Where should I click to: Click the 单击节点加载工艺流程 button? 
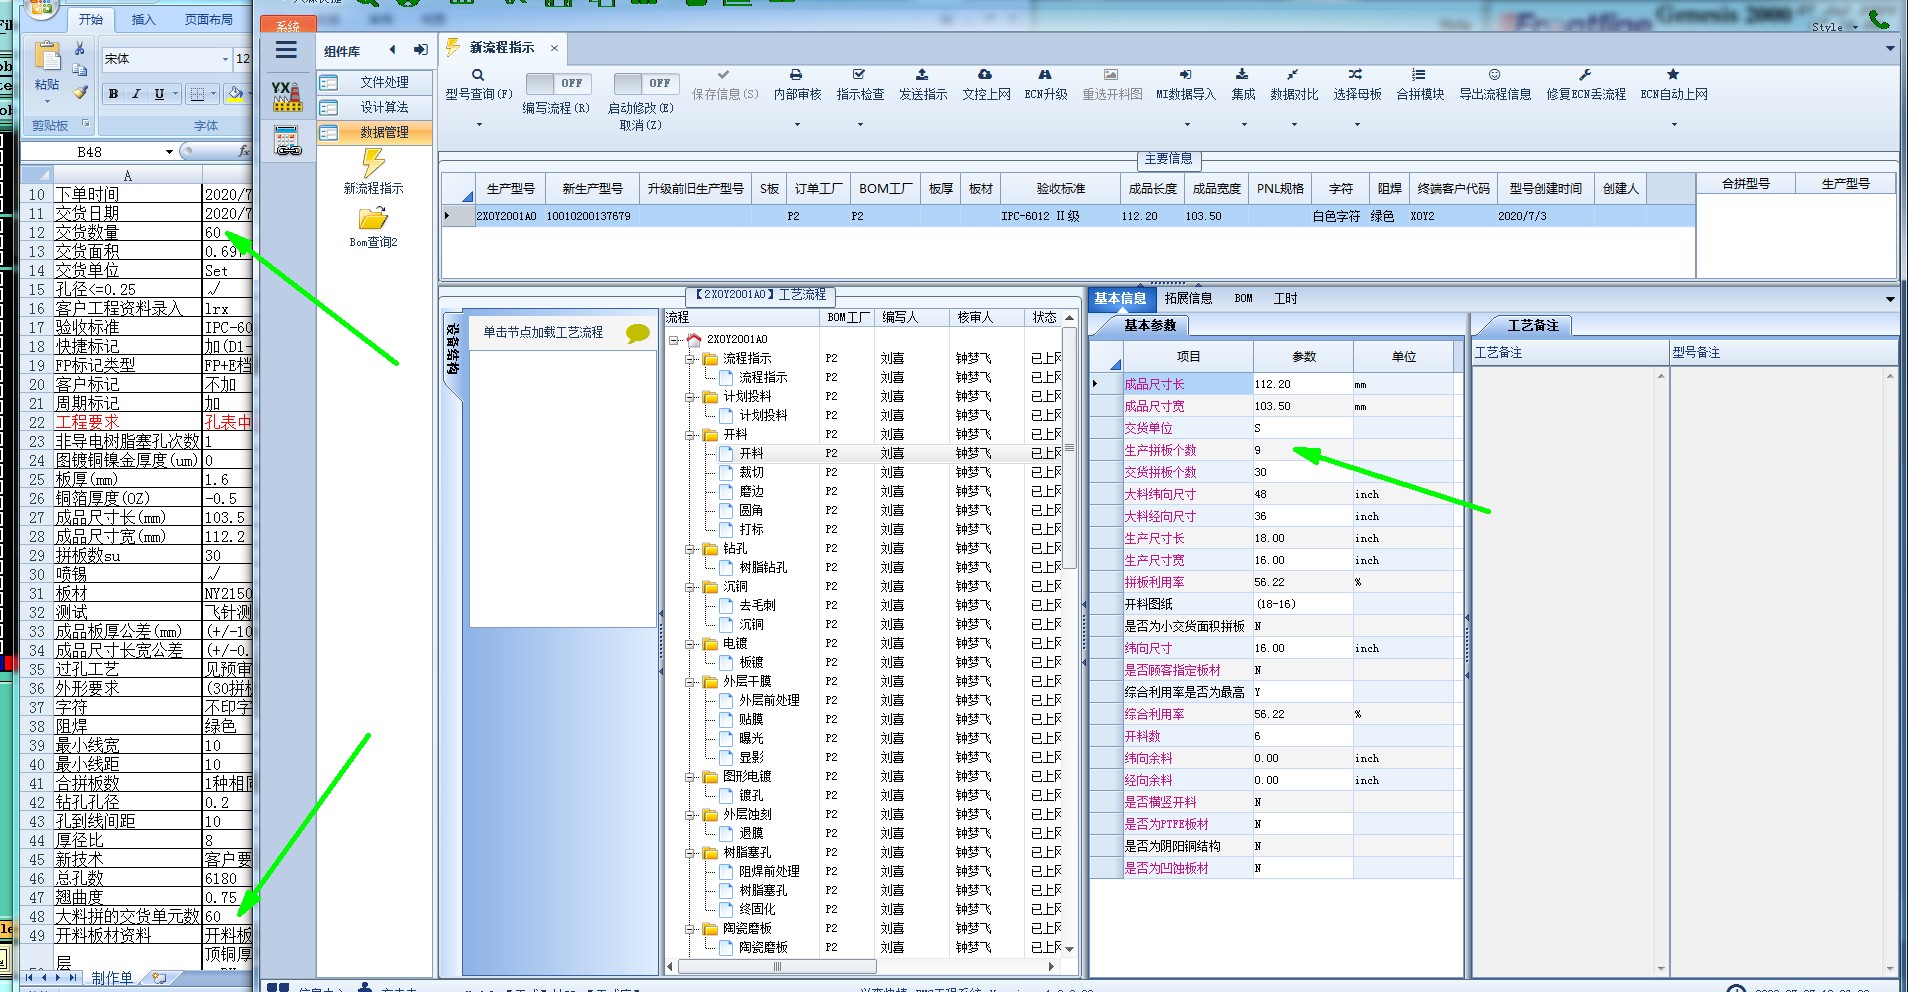pos(543,332)
